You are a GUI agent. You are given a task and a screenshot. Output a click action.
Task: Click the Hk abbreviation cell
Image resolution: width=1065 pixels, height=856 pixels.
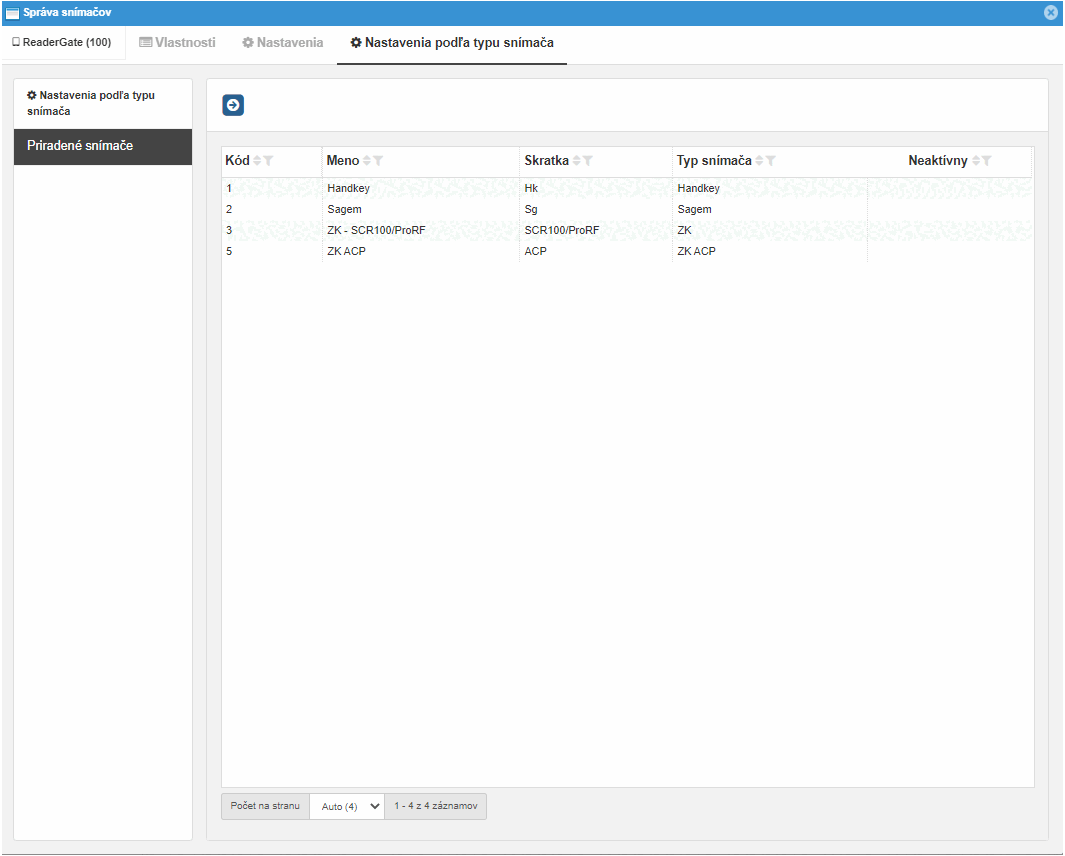point(531,189)
